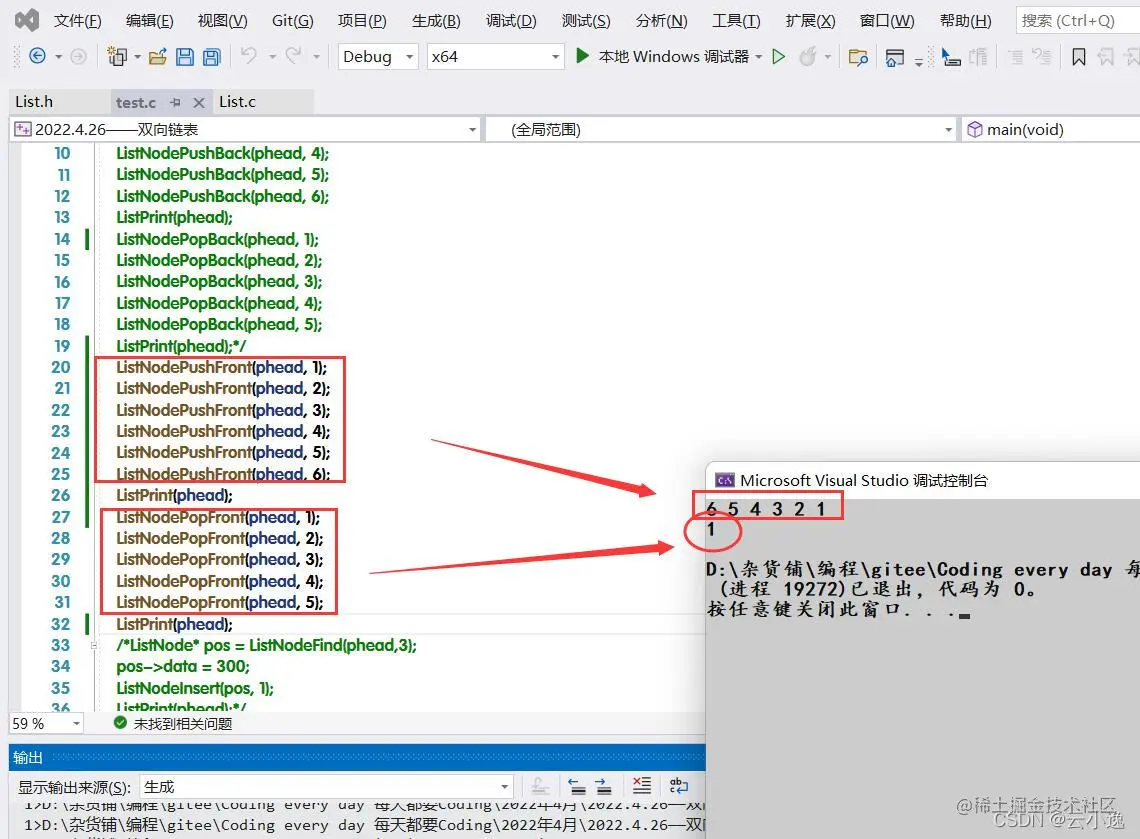The image size is (1140, 839).
Task: Click the window layout icon in toolbar
Action: 894,57
